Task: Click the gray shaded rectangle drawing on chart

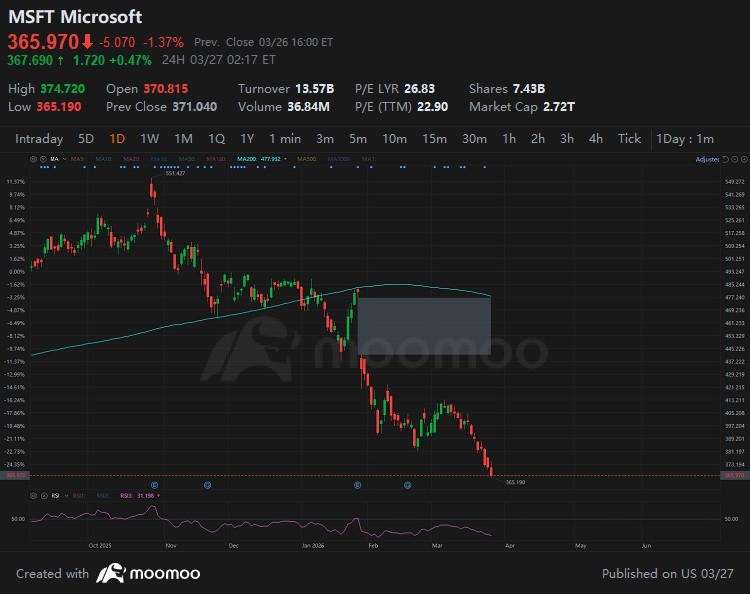Action: tap(424, 326)
